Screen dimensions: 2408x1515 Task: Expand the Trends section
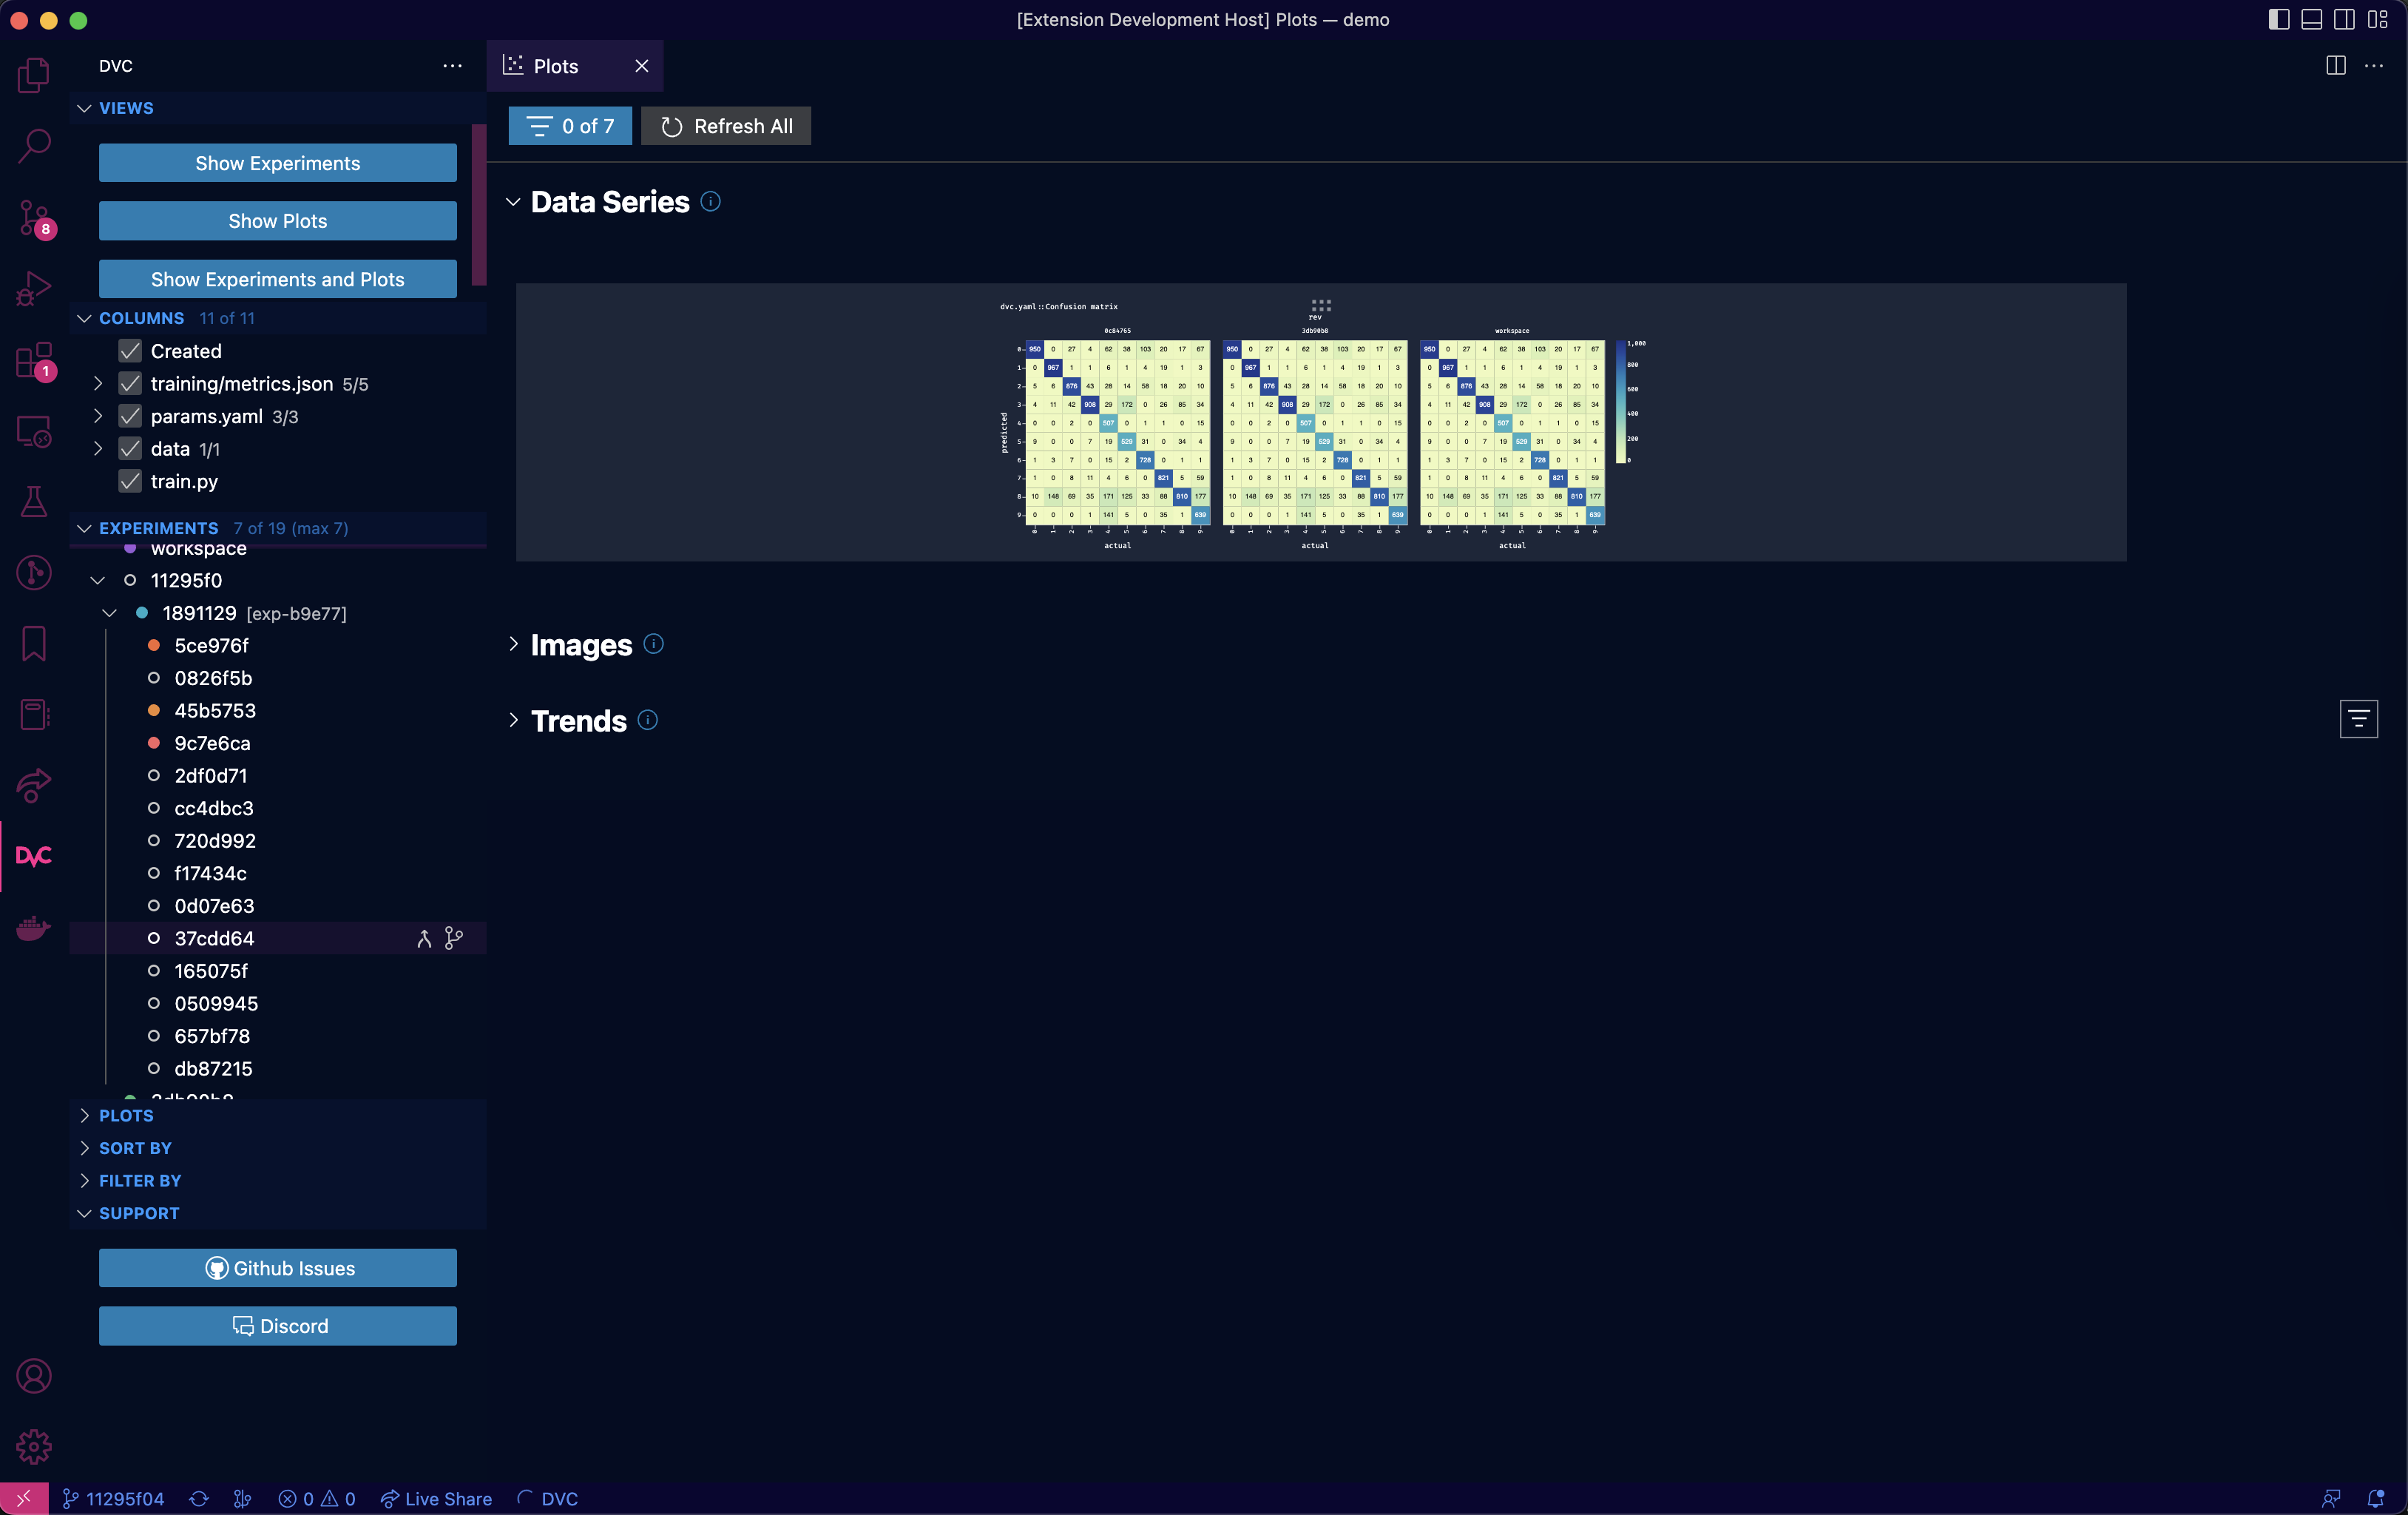513,720
